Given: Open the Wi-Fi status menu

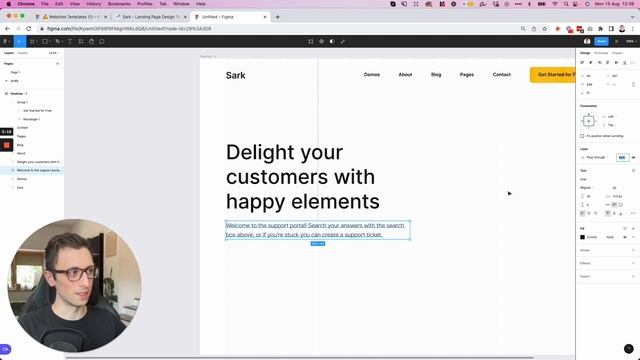Looking at the screenshot, I should click(x=555, y=4).
